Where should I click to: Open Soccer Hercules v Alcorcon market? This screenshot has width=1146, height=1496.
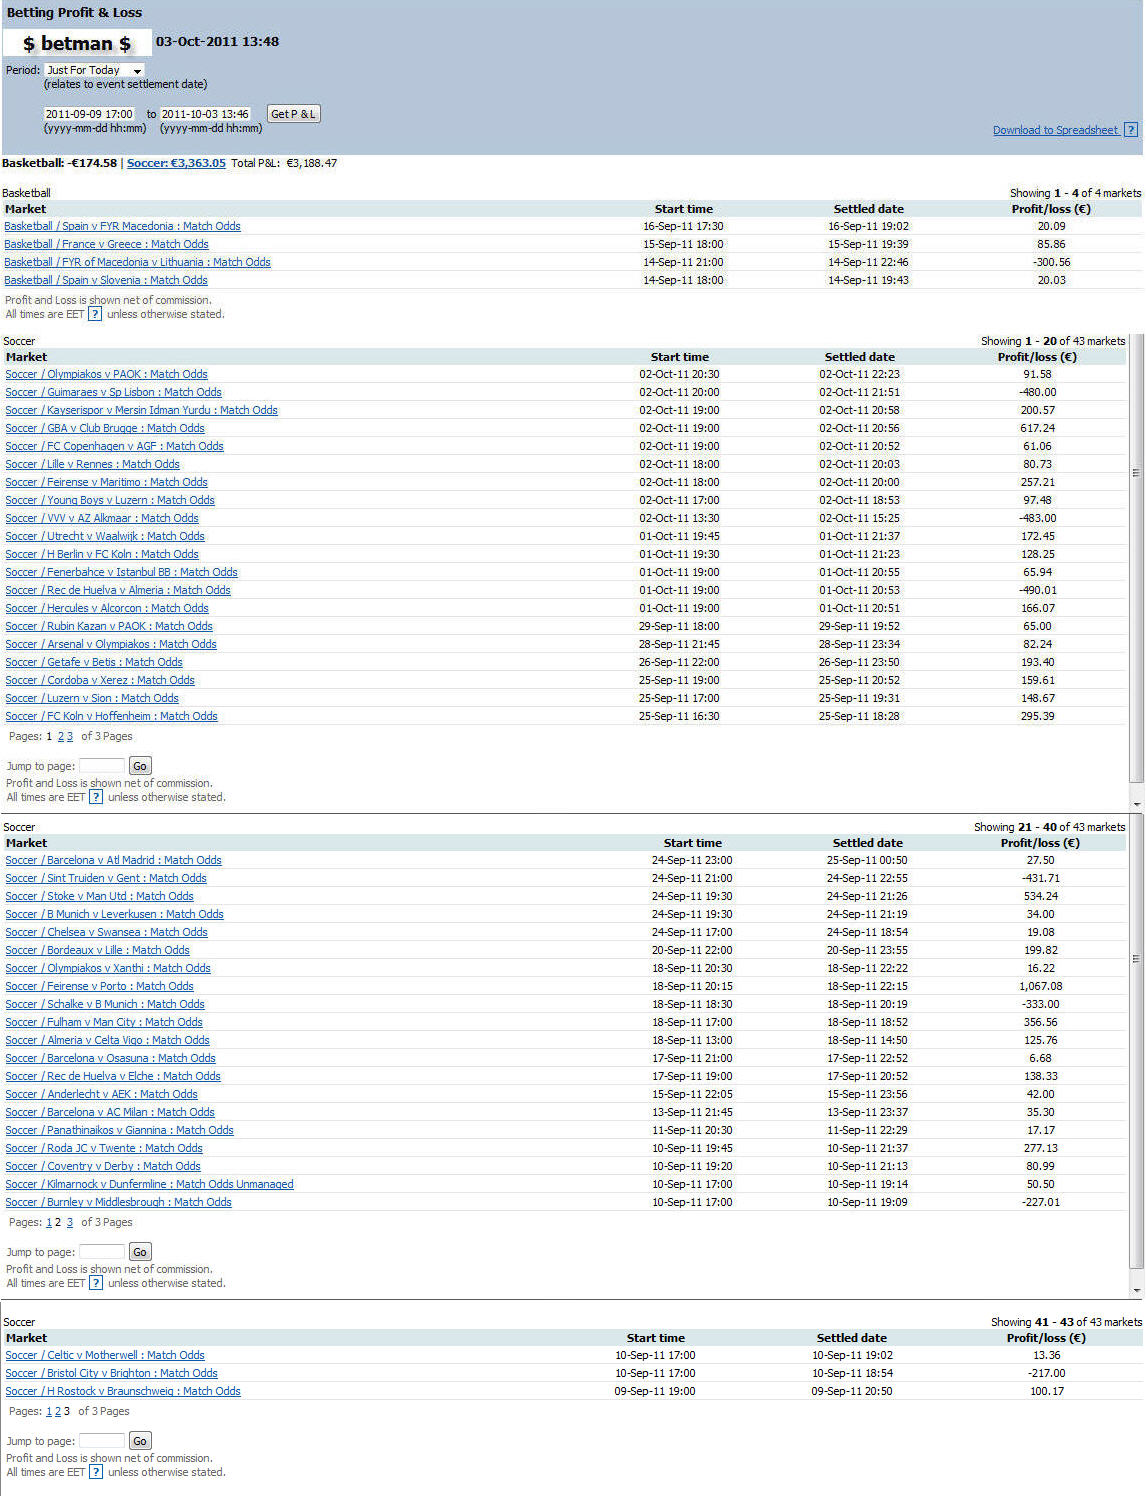coord(107,608)
